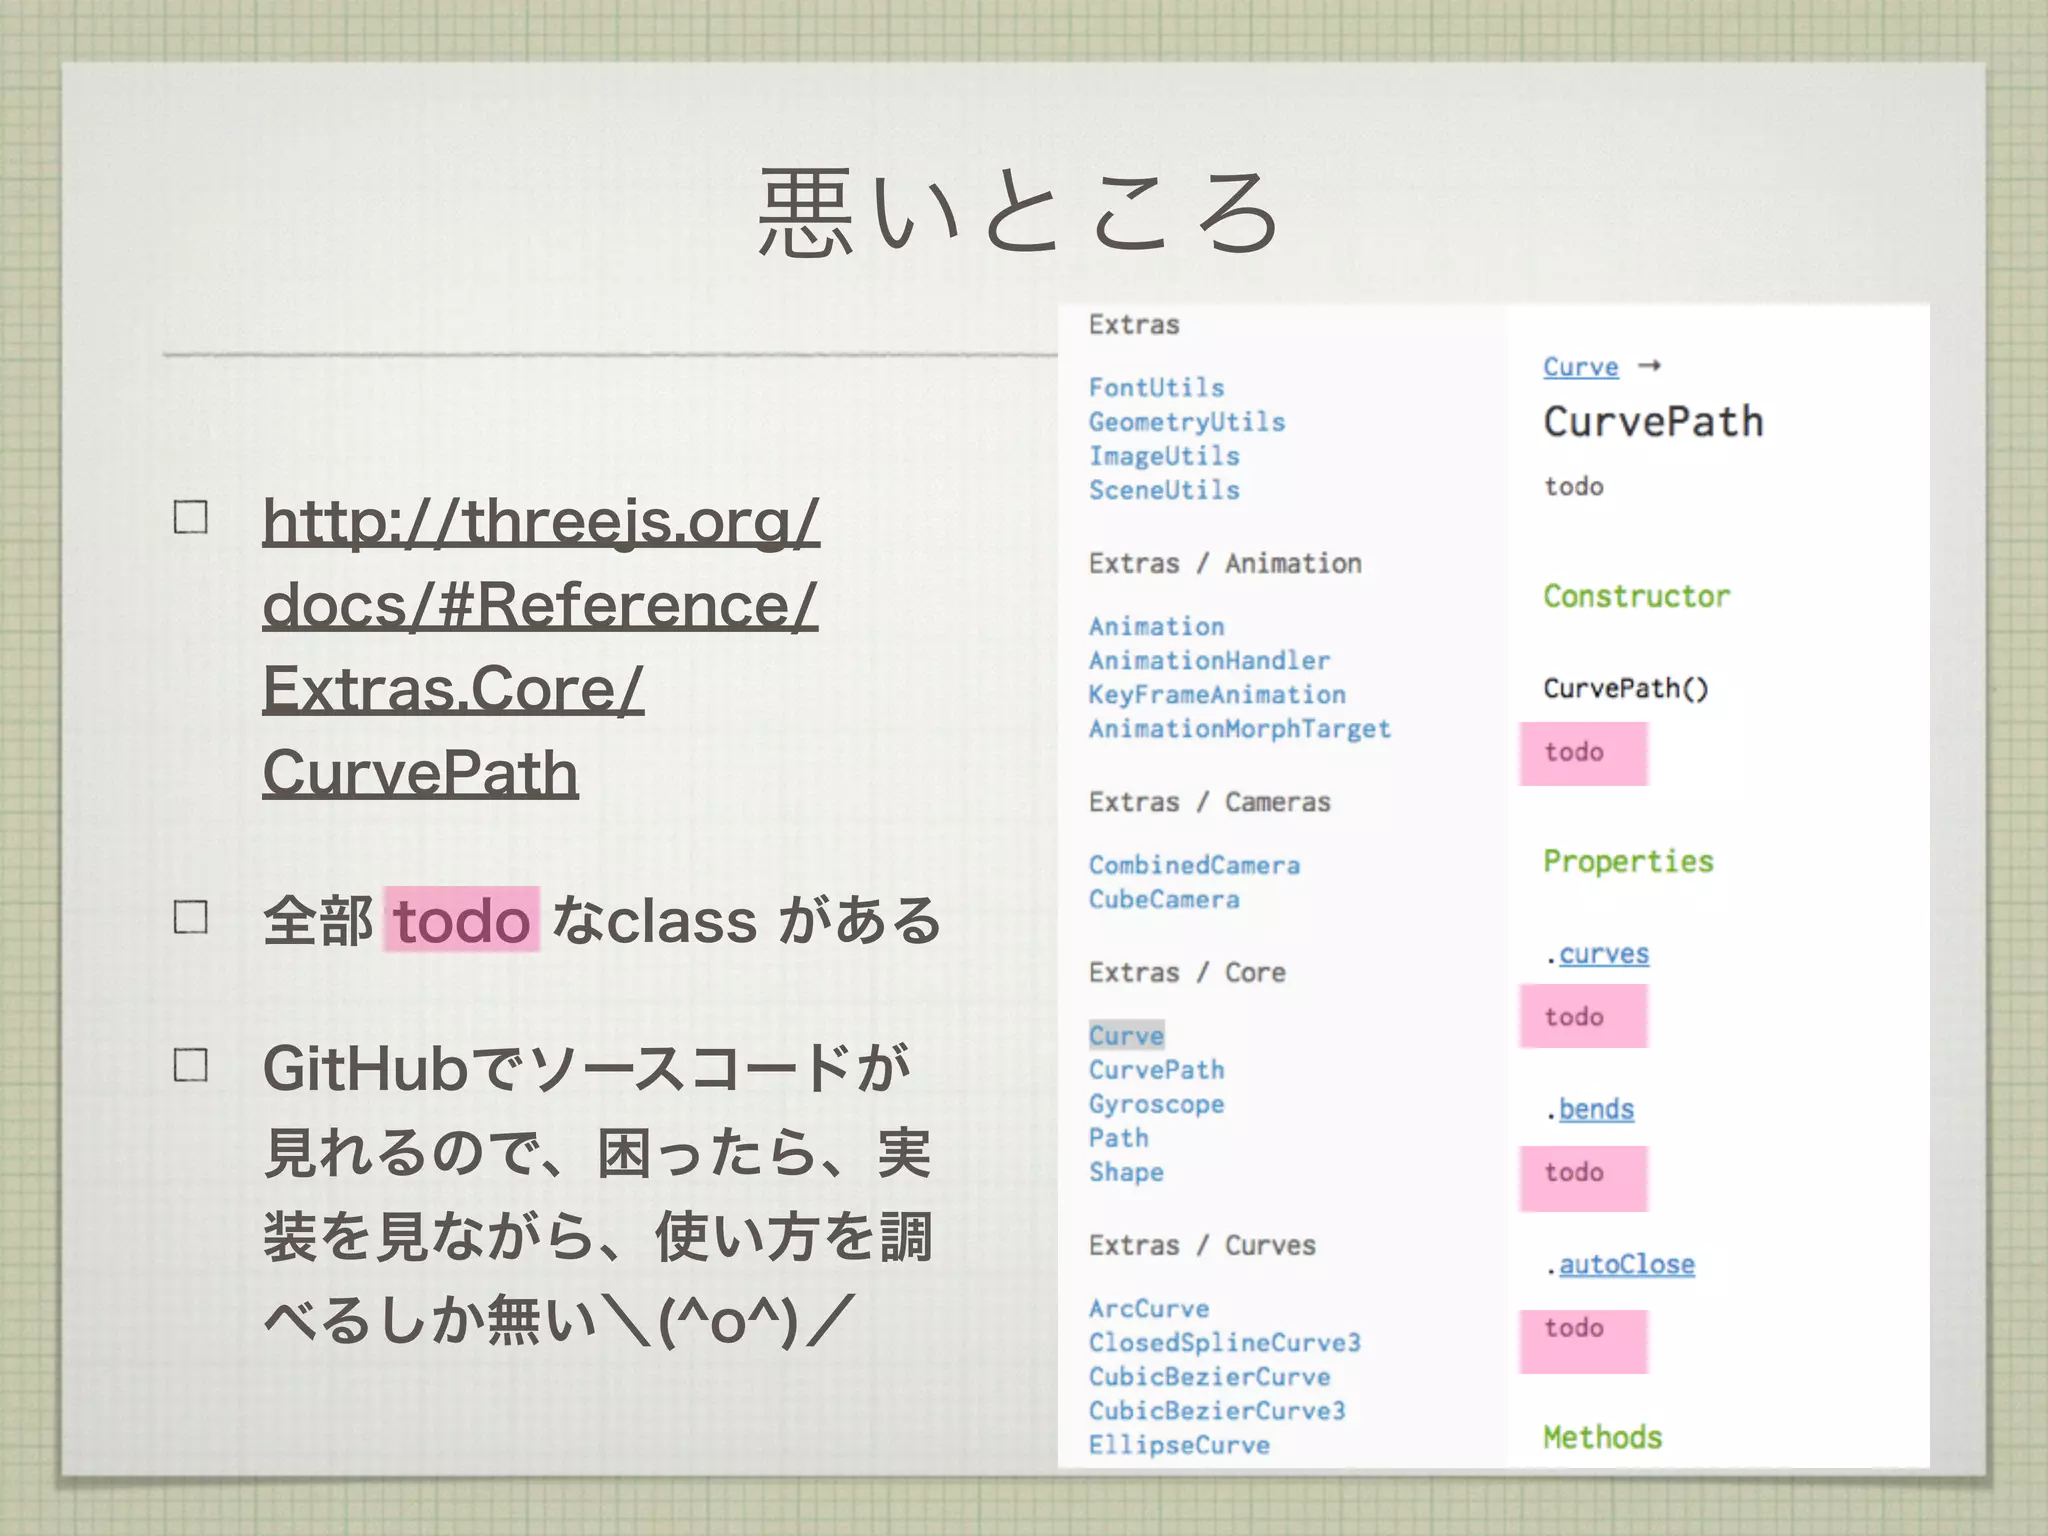Follow the Curve parent class link above CurvePath
This screenshot has height=1536, width=2048.
click(1580, 367)
